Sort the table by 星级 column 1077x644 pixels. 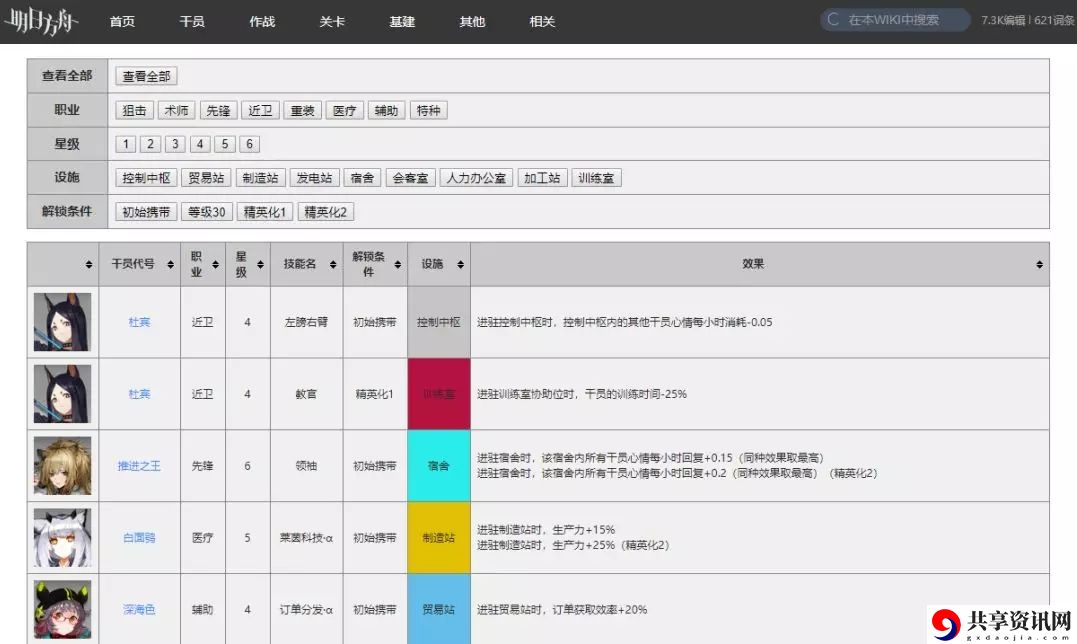coord(260,264)
